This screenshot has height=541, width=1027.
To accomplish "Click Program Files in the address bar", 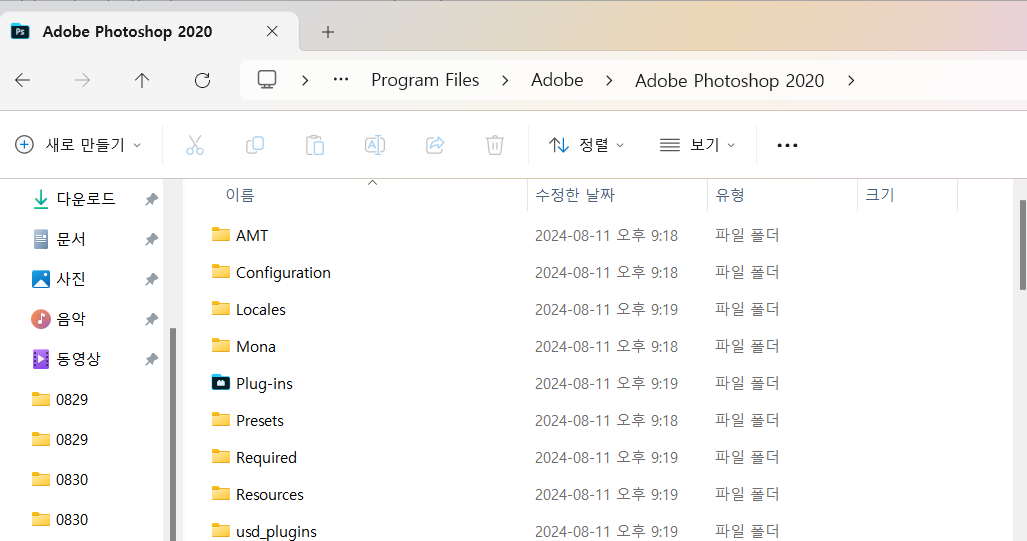I will point(425,80).
